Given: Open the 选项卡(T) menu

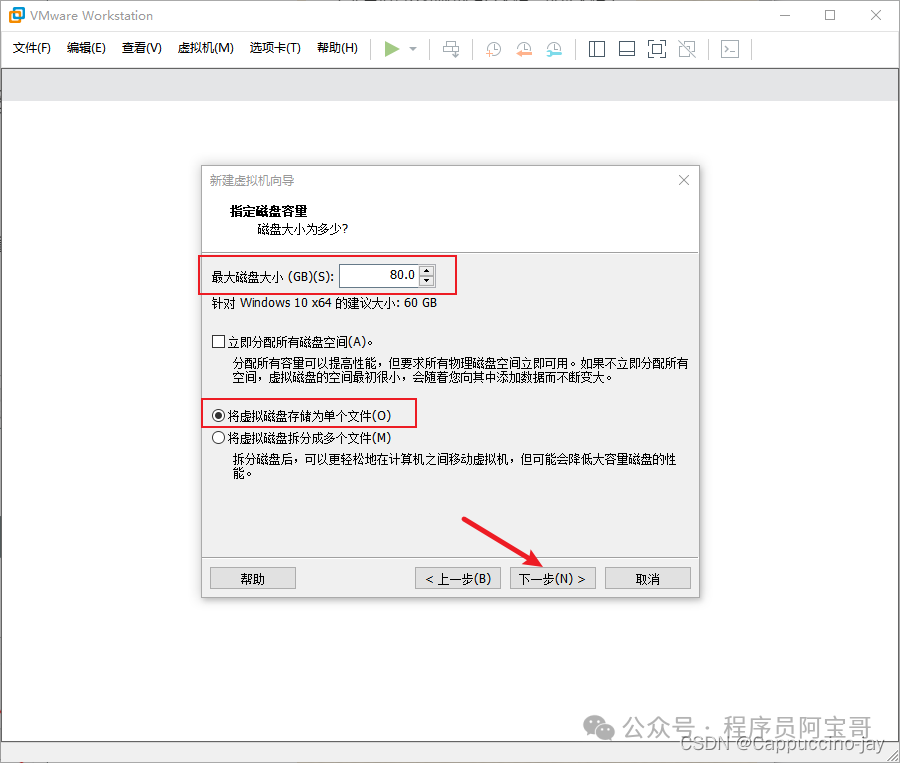Looking at the screenshot, I should pyautogui.click(x=275, y=48).
